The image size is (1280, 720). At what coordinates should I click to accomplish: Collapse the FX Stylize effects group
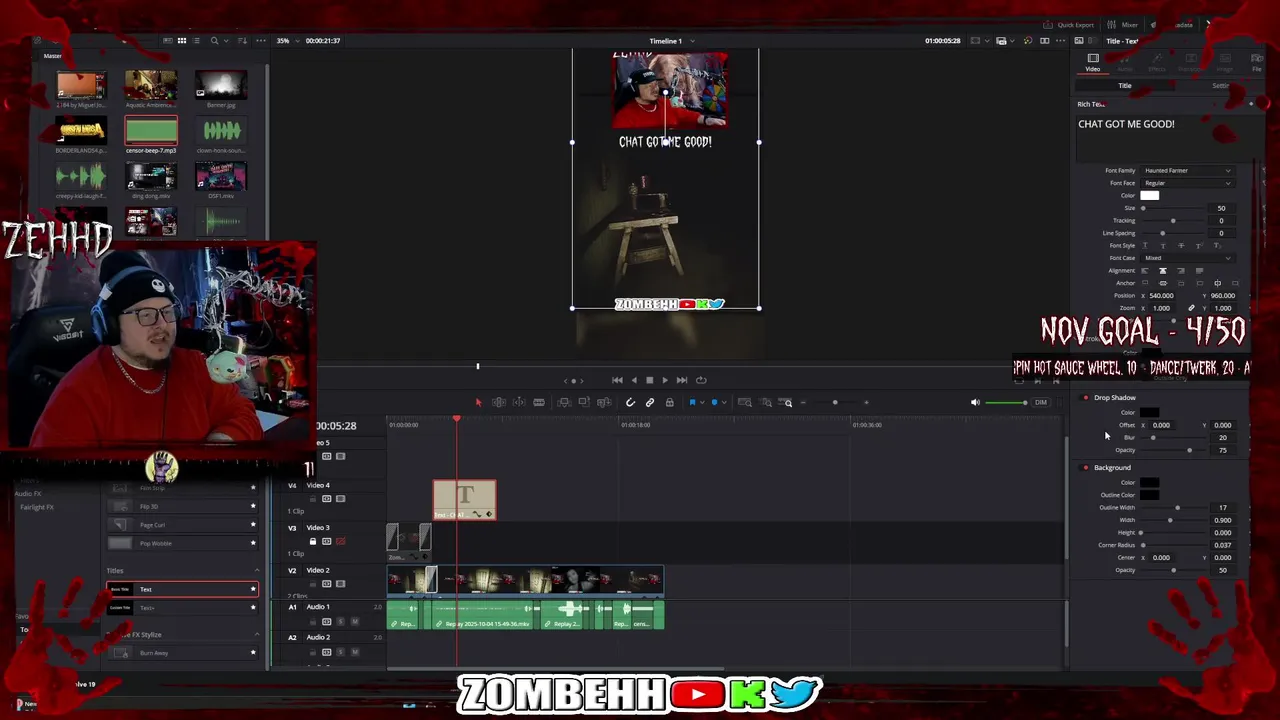(x=256, y=634)
